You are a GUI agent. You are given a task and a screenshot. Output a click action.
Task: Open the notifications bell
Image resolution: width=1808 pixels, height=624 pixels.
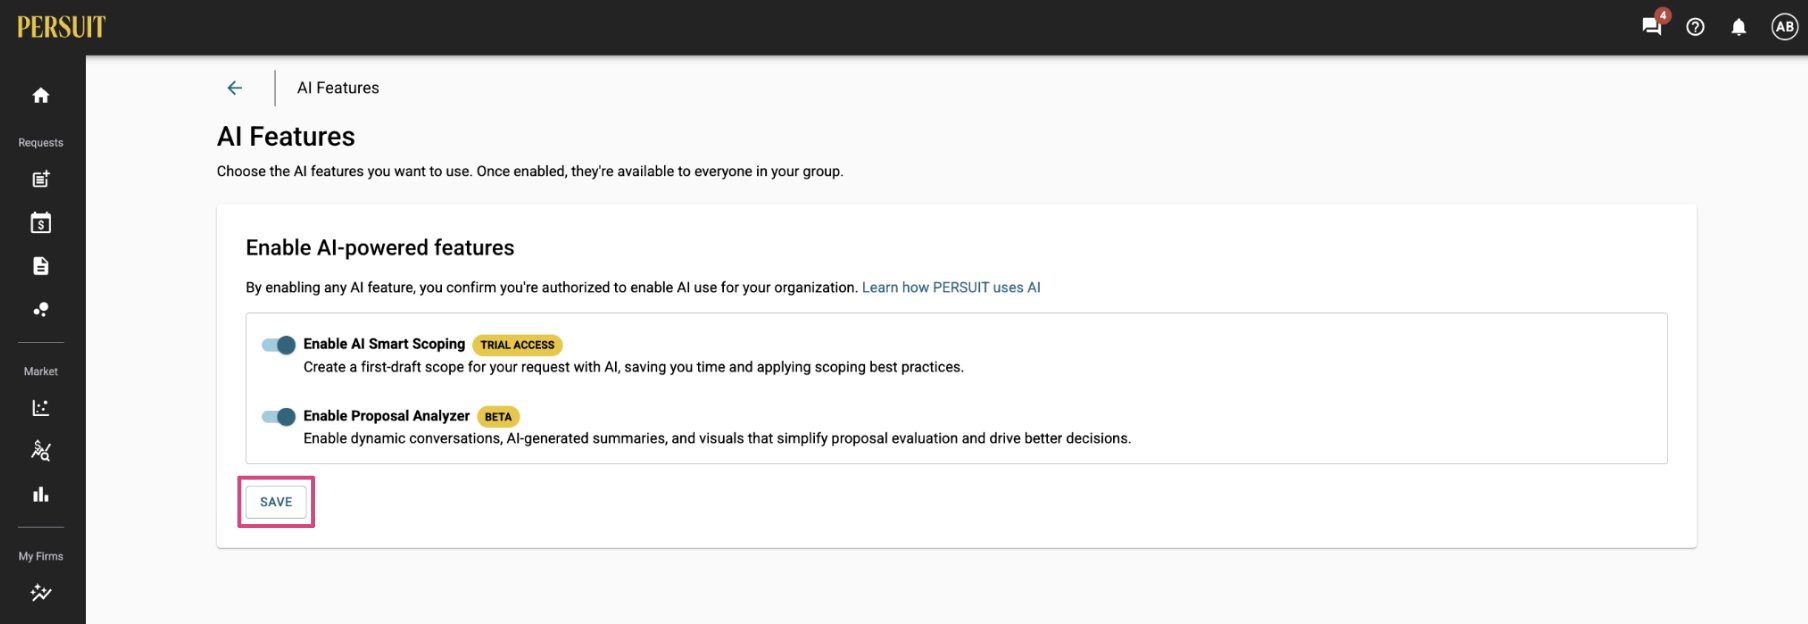pos(1739,27)
